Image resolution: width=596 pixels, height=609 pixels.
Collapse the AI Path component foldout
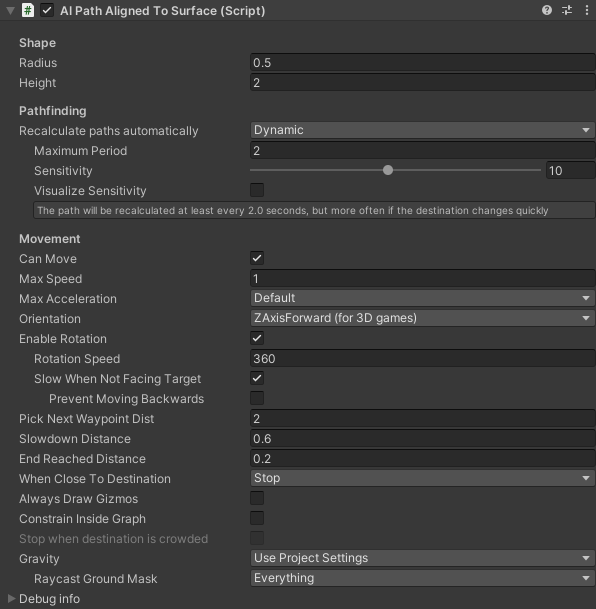tap(10, 10)
